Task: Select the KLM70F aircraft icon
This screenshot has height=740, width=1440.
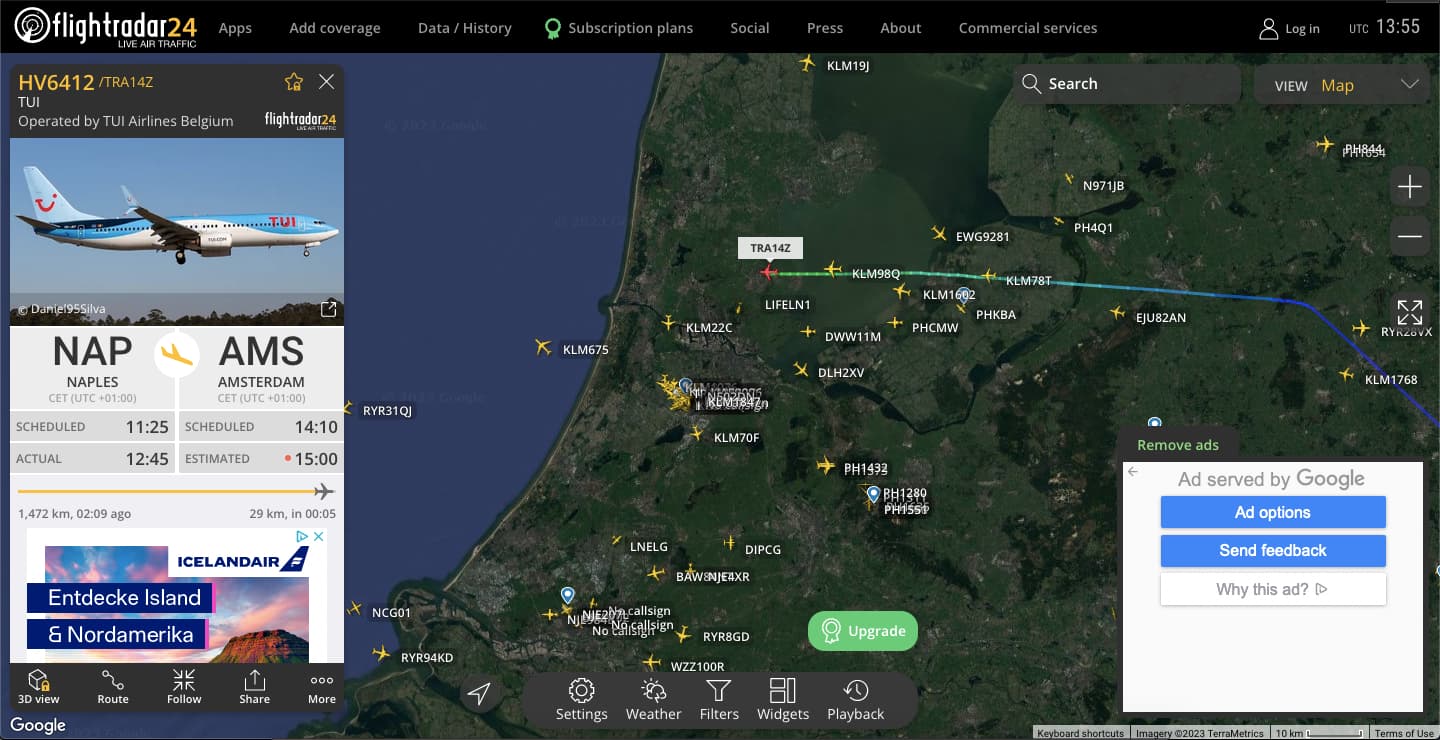Action: (697, 433)
